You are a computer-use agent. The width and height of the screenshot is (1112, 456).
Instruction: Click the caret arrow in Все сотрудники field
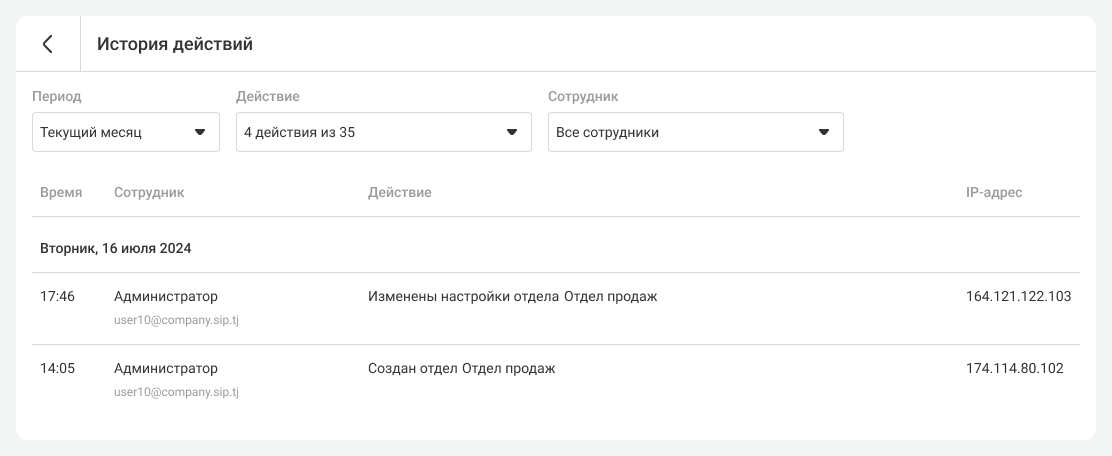pos(823,132)
